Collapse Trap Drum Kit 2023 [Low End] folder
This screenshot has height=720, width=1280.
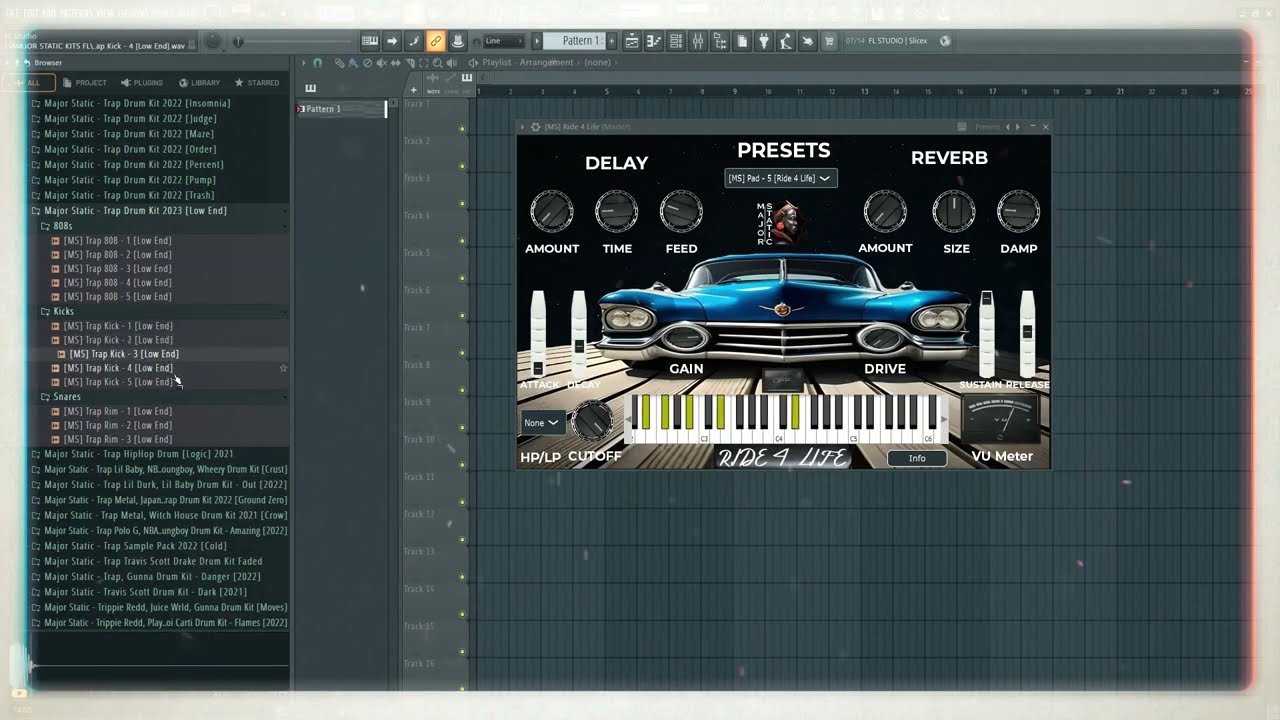(135, 210)
